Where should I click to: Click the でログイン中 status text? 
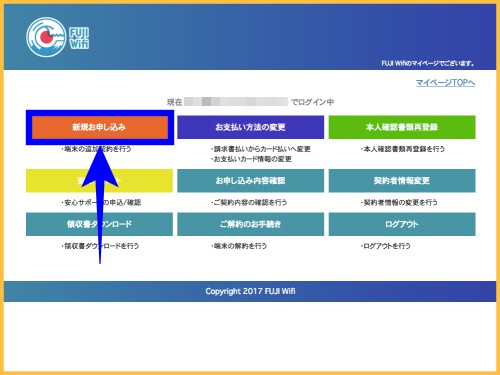[x=312, y=102]
